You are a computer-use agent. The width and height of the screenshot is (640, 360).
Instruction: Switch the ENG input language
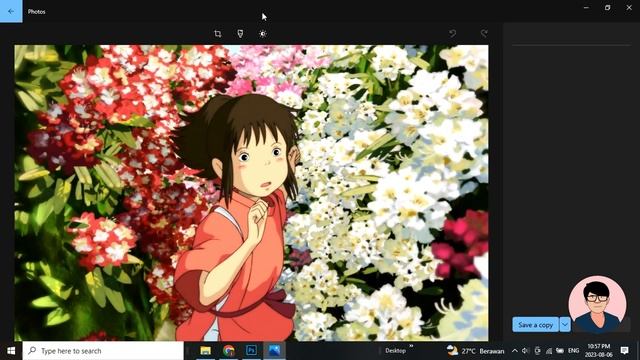(573, 351)
